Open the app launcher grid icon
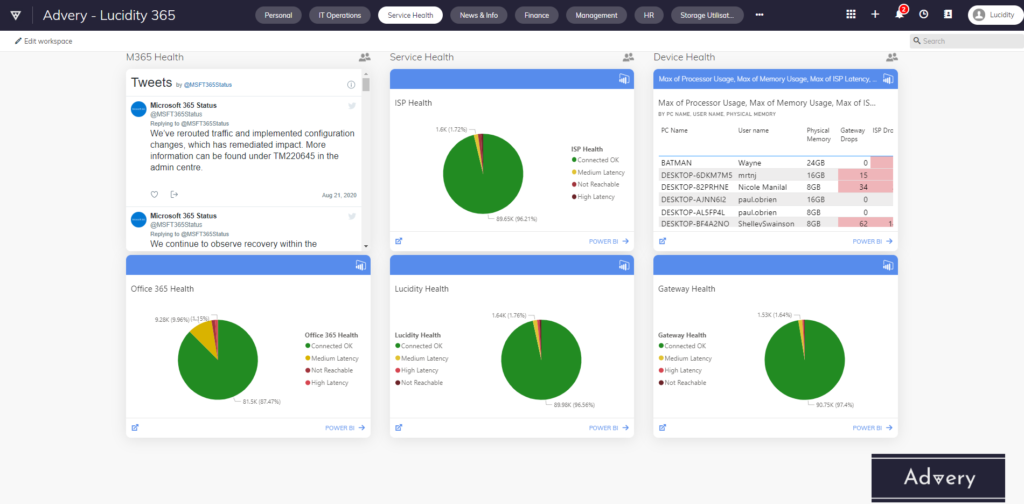This screenshot has width=1024, height=504. click(x=850, y=14)
